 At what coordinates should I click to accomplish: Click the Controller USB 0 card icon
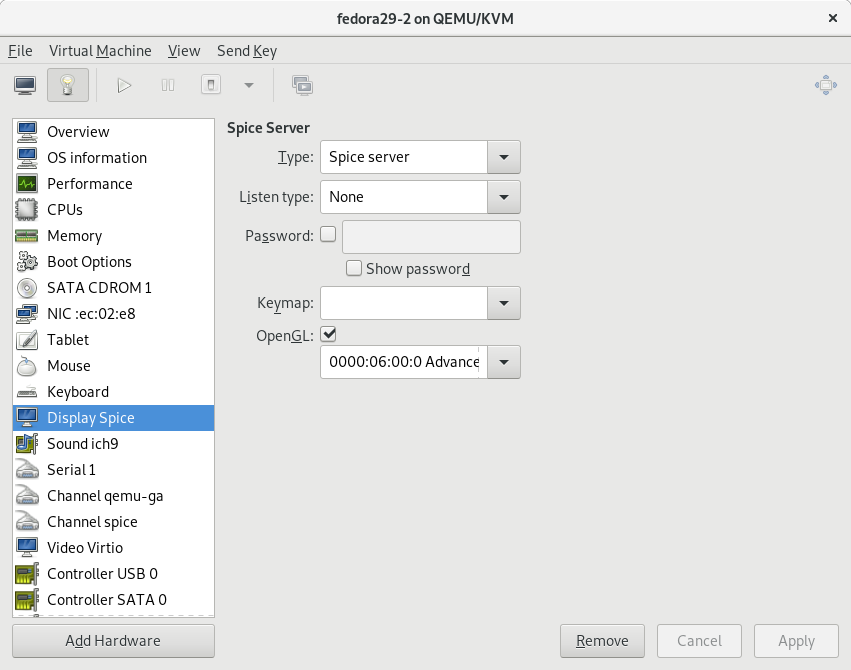point(27,574)
